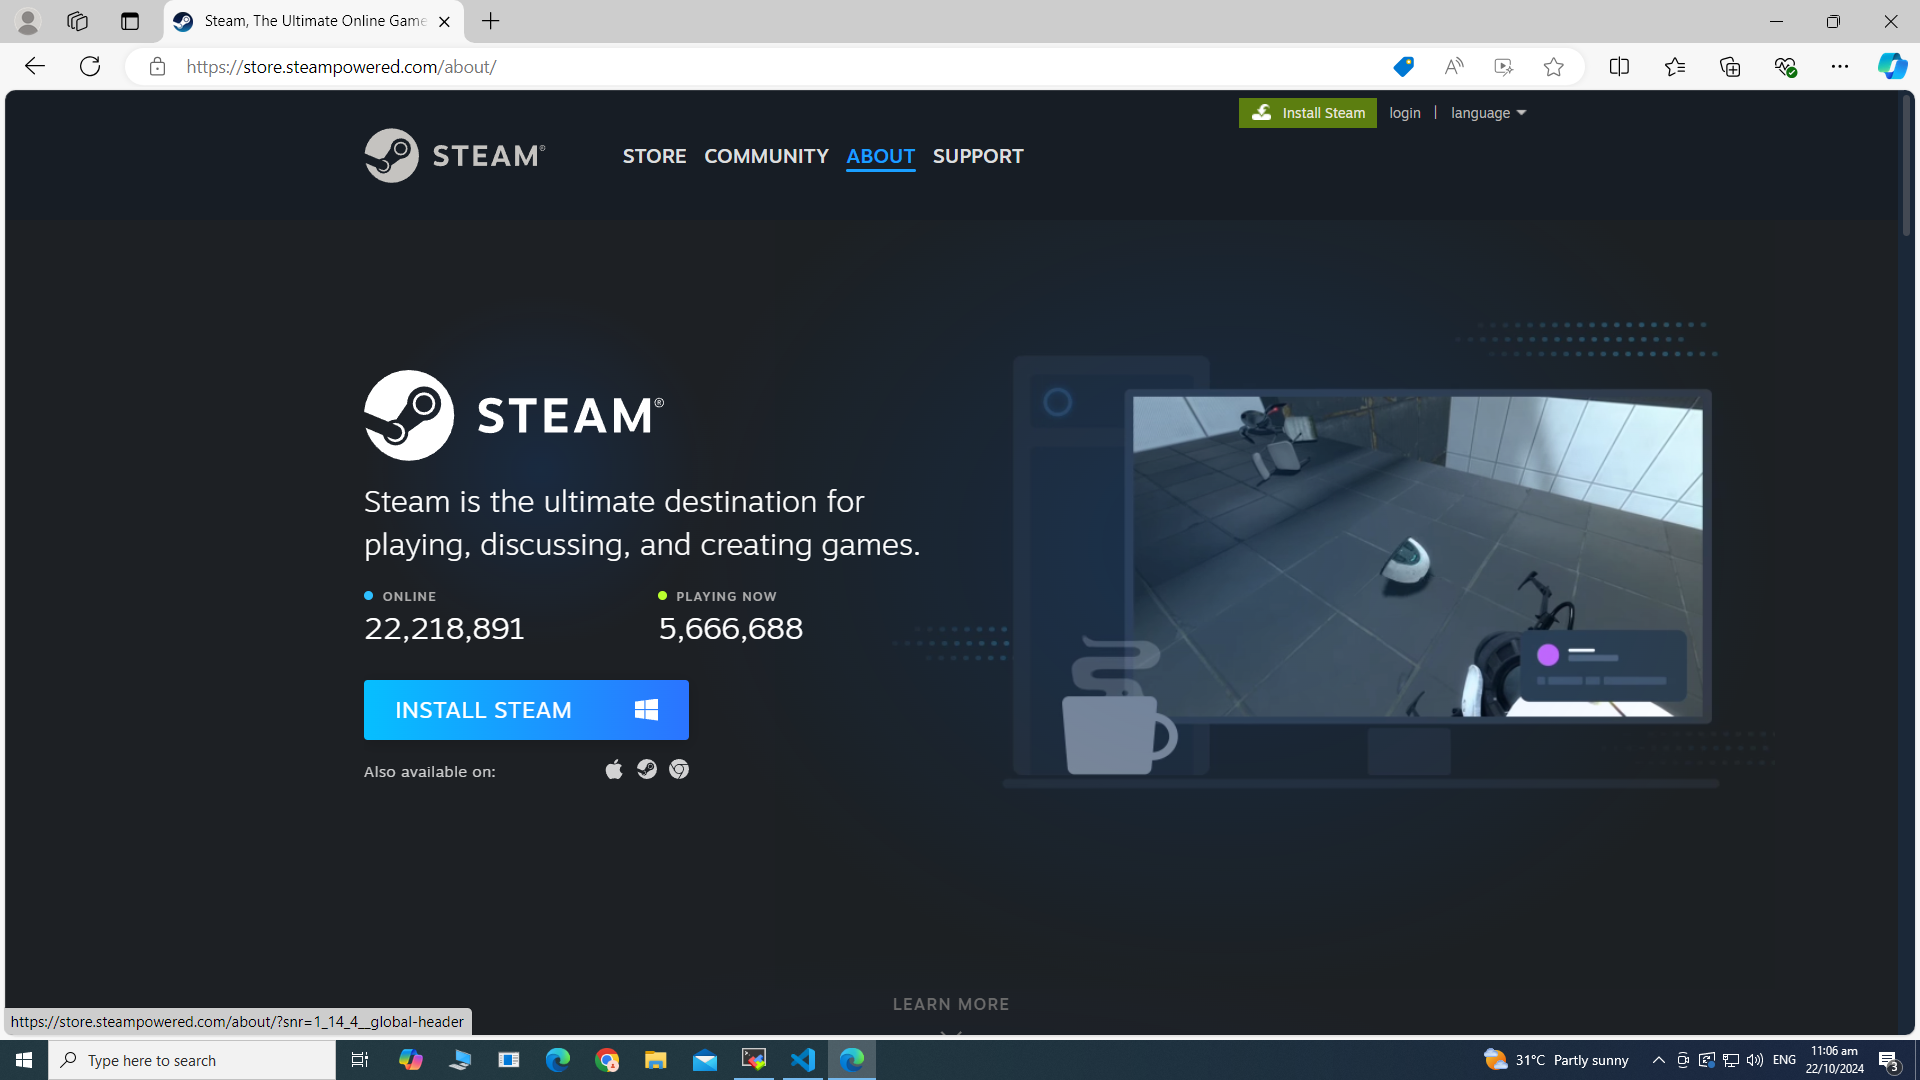Open Edge Settings and more menu

(x=1840, y=67)
